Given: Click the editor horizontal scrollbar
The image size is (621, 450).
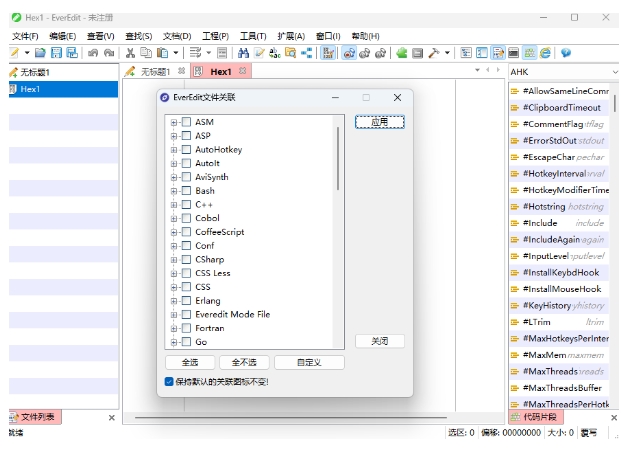Looking at the screenshot, I should pos(290,417).
